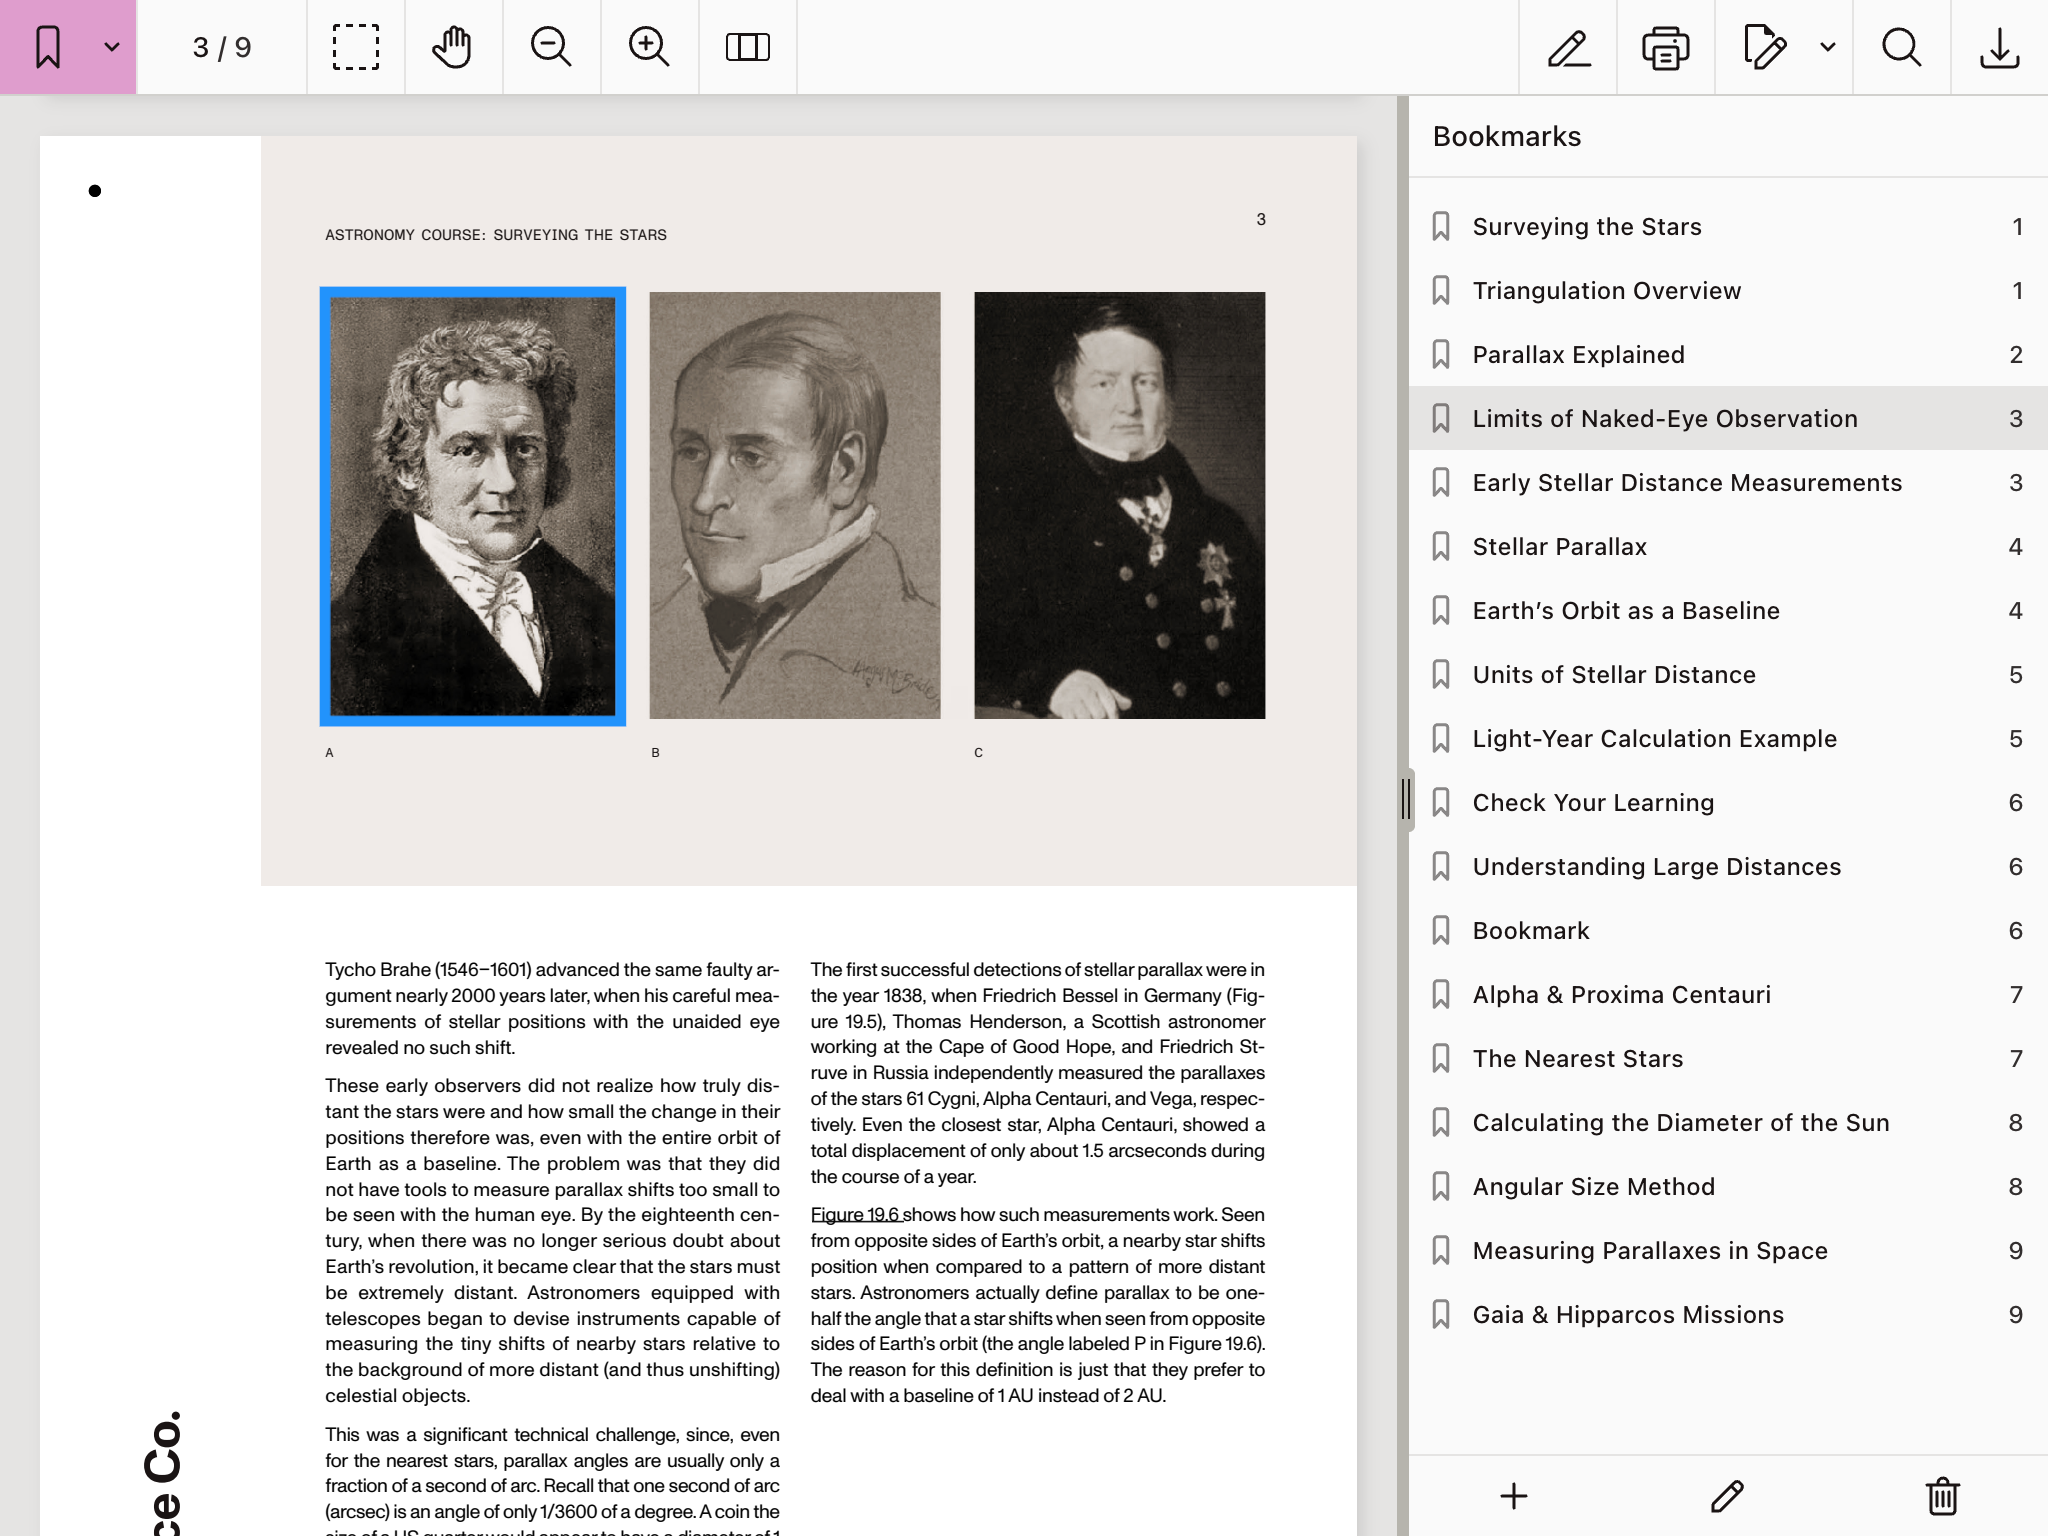
Task: Edit bookmarks with the pencil button
Action: [1727, 1496]
